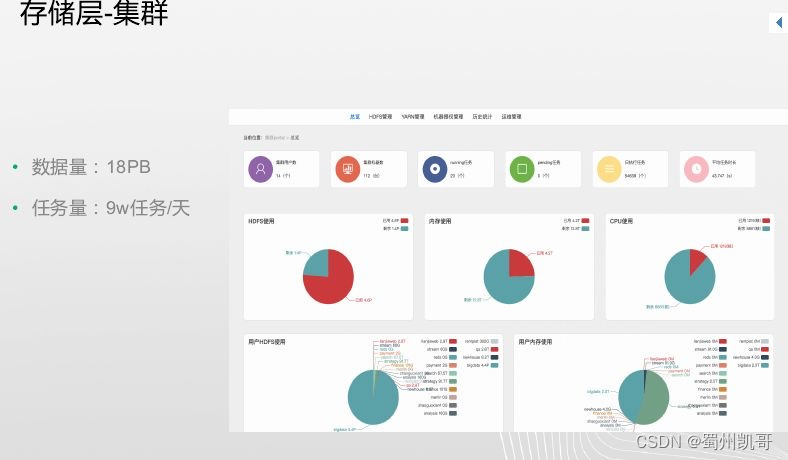Click the 用户HDFS使用 chart title
Image resolution: width=788 pixels, height=460 pixels.
click(267, 342)
